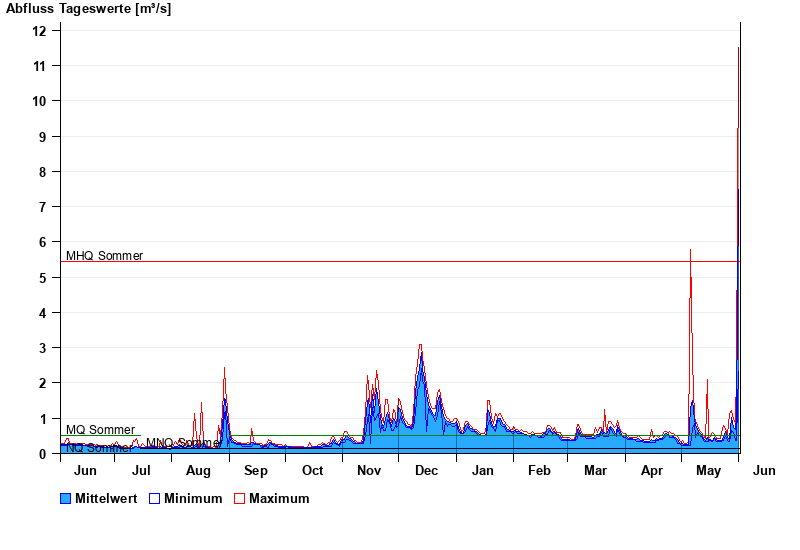Select the Dec month label

click(426, 471)
